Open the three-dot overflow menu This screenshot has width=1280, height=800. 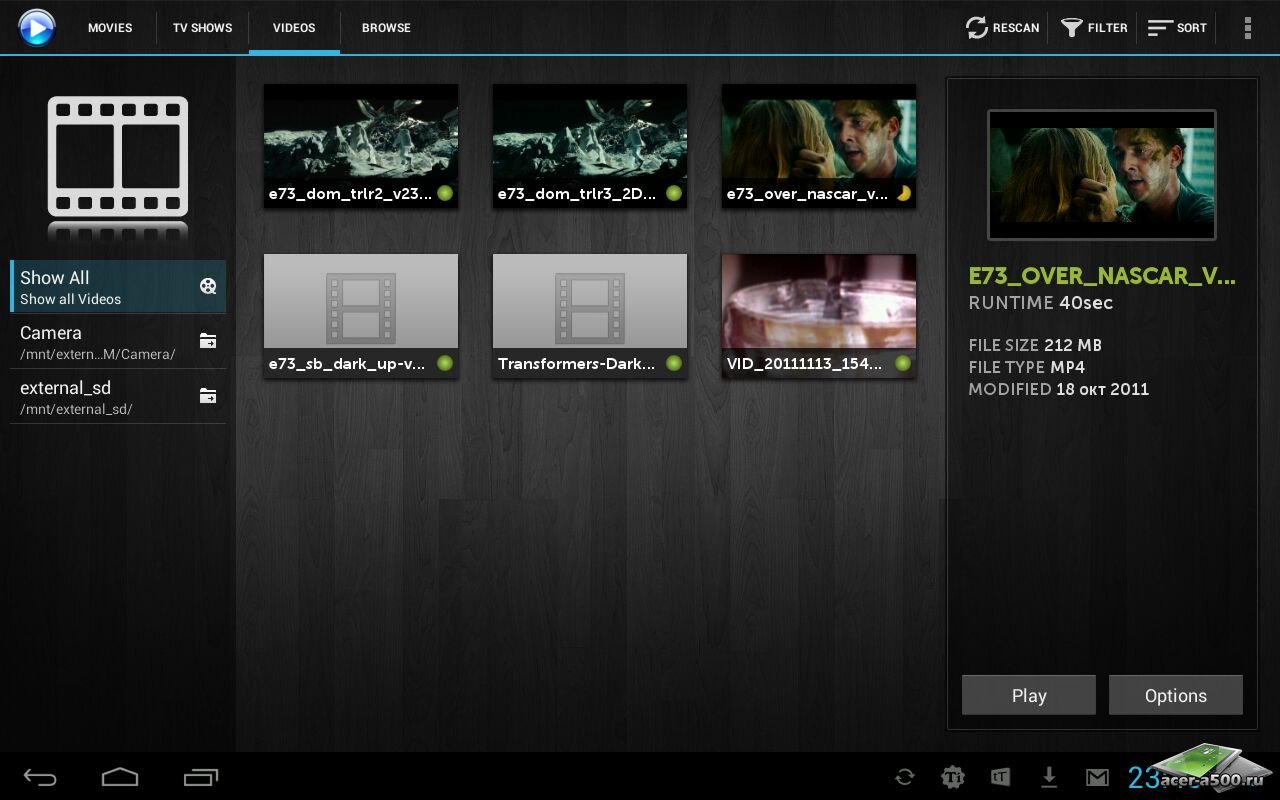coord(1247,28)
